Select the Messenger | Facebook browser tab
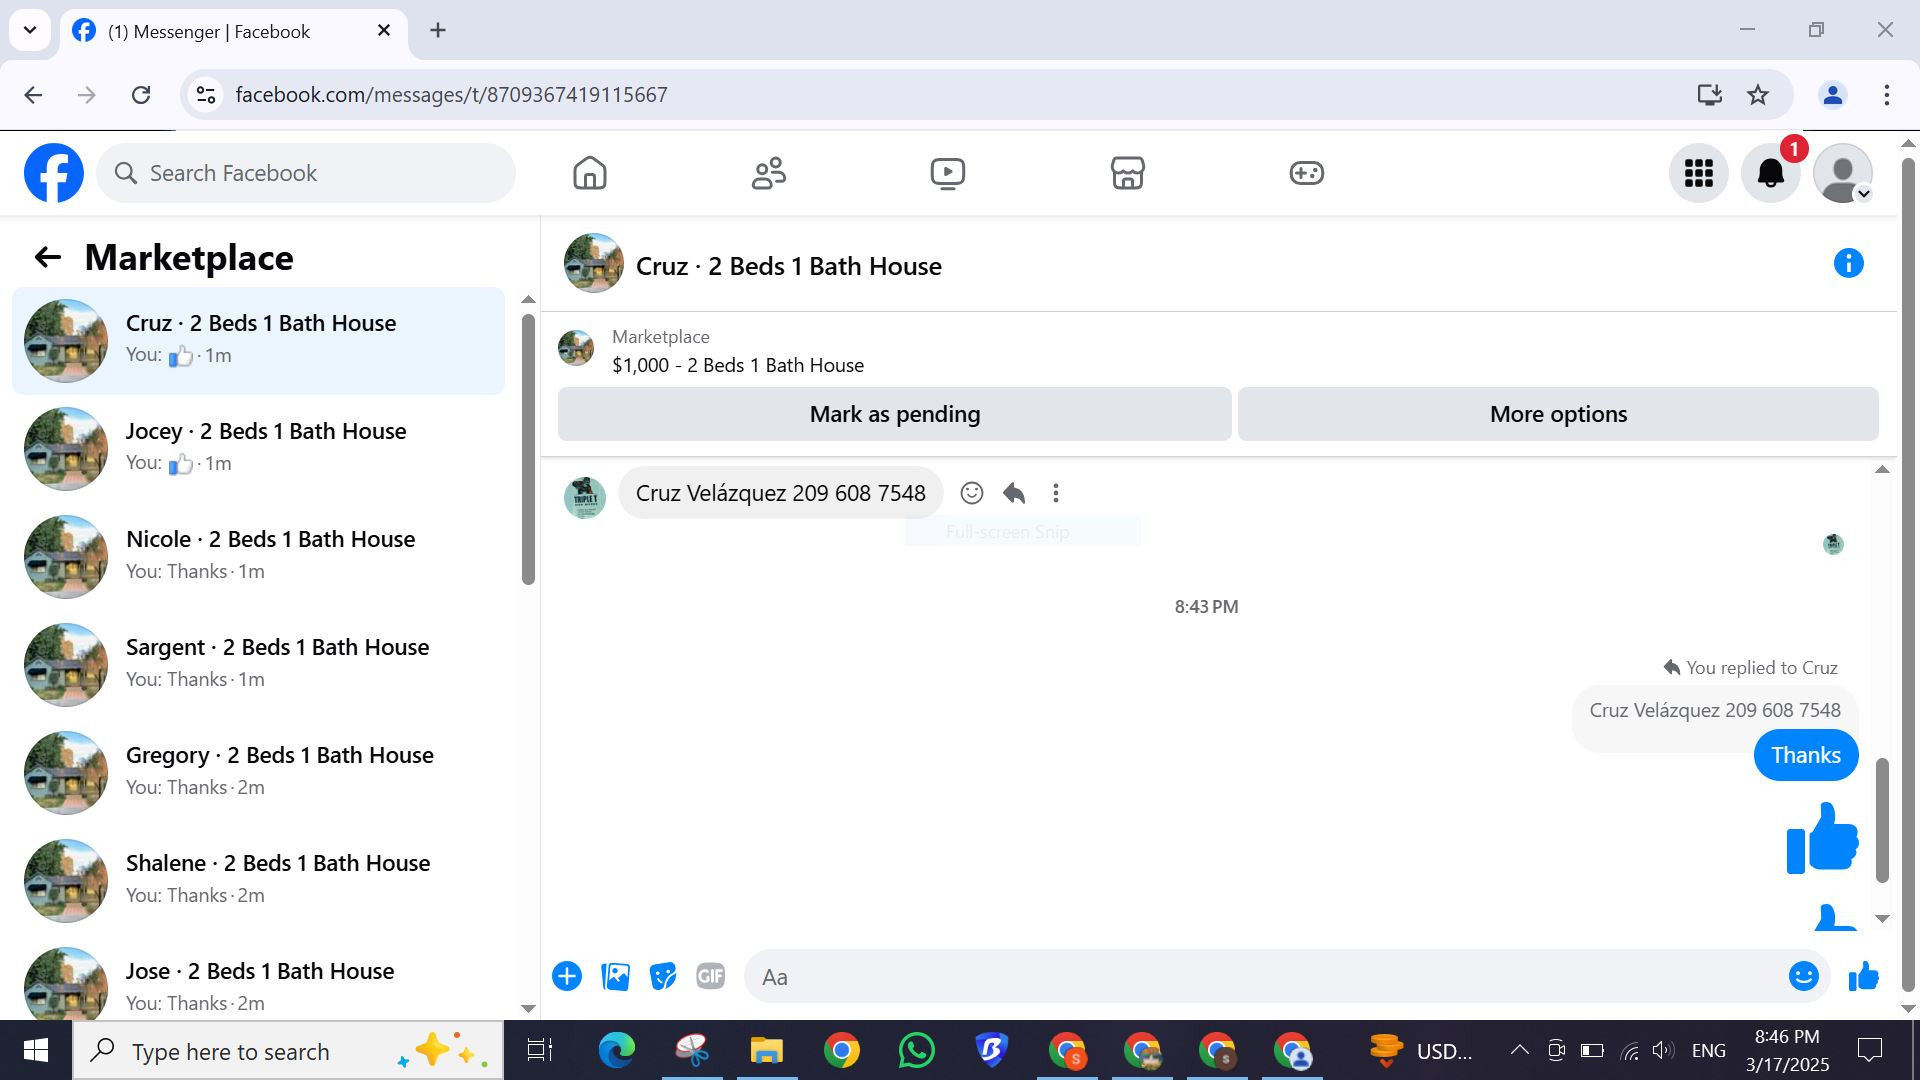1920x1080 pixels. pyautogui.click(x=234, y=31)
